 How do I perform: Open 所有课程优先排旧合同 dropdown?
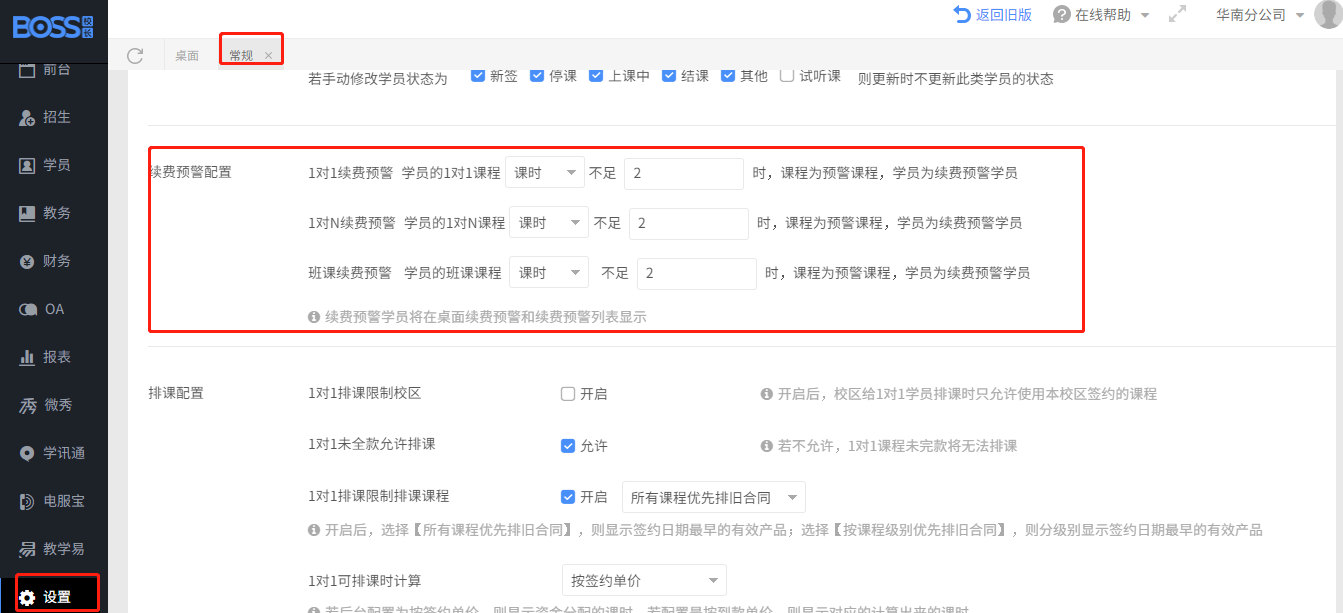713,497
